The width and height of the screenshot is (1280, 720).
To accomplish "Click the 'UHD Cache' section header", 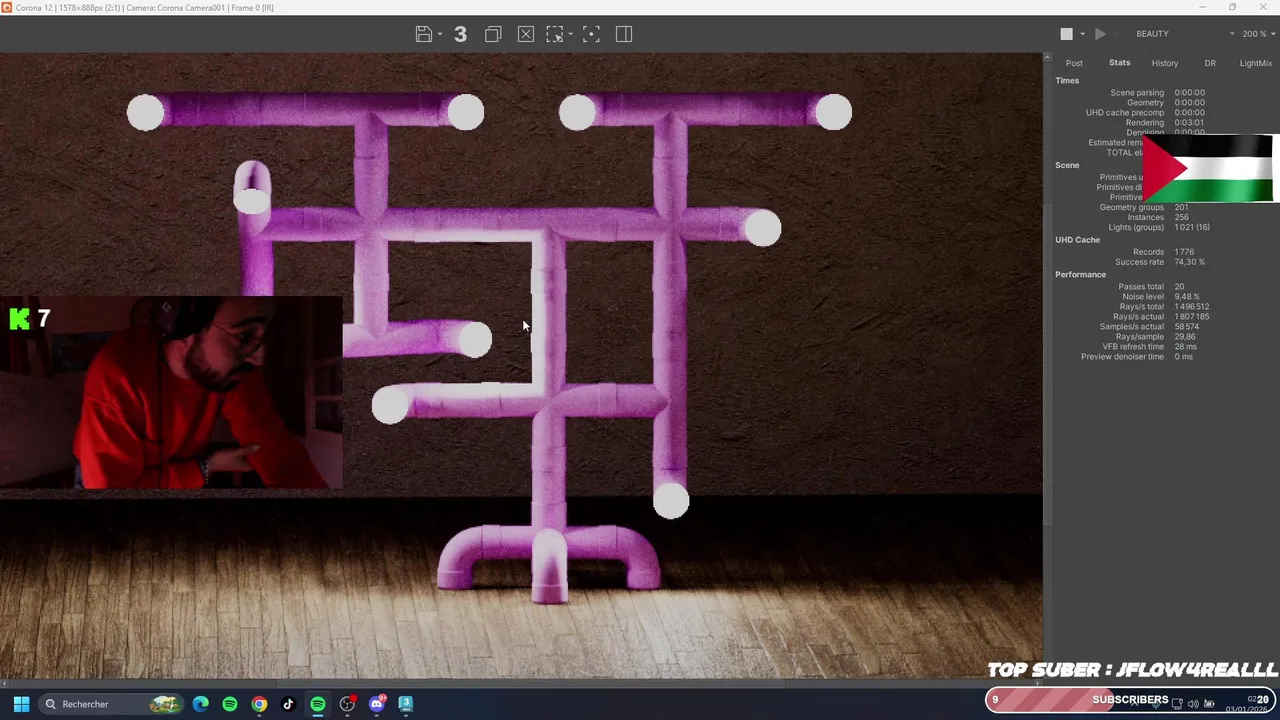I will tap(1077, 240).
